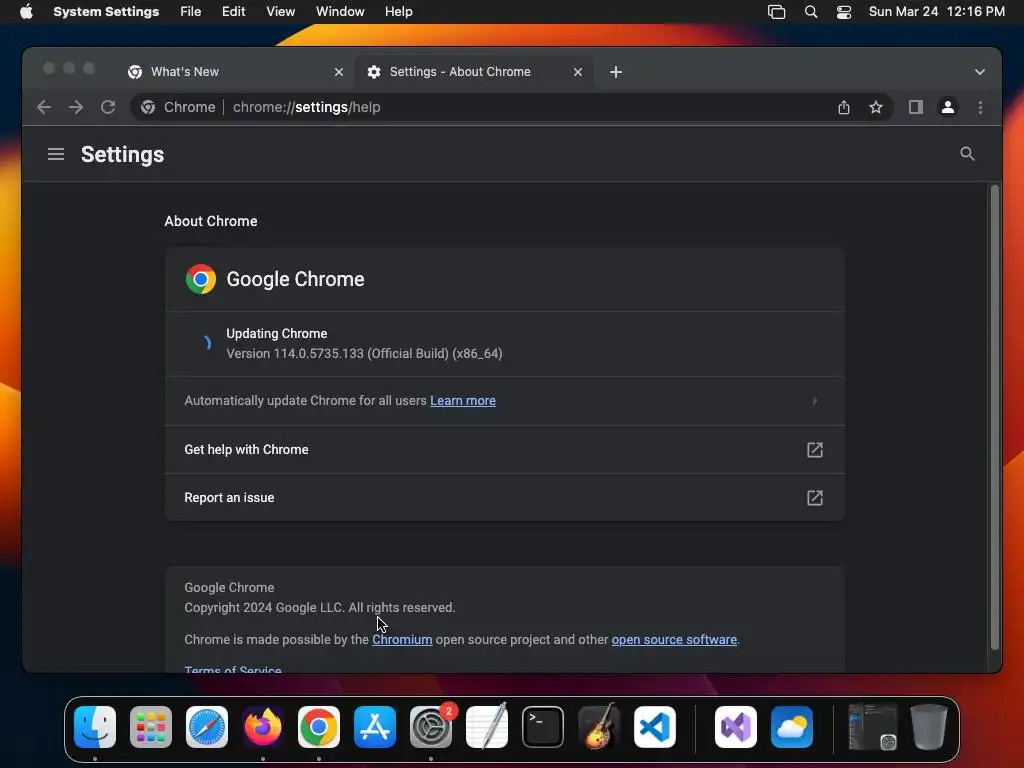Expand Automatically update Chrome row arrow
Image resolution: width=1024 pixels, height=768 pixels.
(814, 401)
